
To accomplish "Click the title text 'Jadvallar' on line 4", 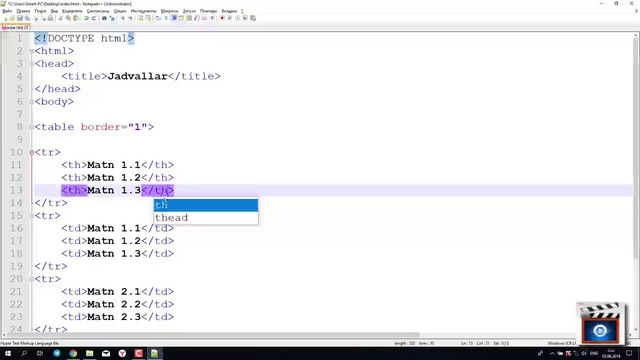I will tap(138, 76).
